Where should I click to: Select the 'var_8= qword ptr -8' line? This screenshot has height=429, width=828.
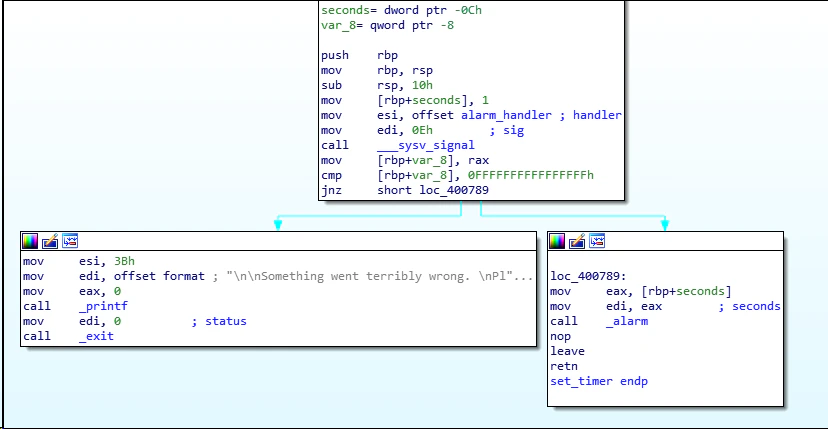388,25
